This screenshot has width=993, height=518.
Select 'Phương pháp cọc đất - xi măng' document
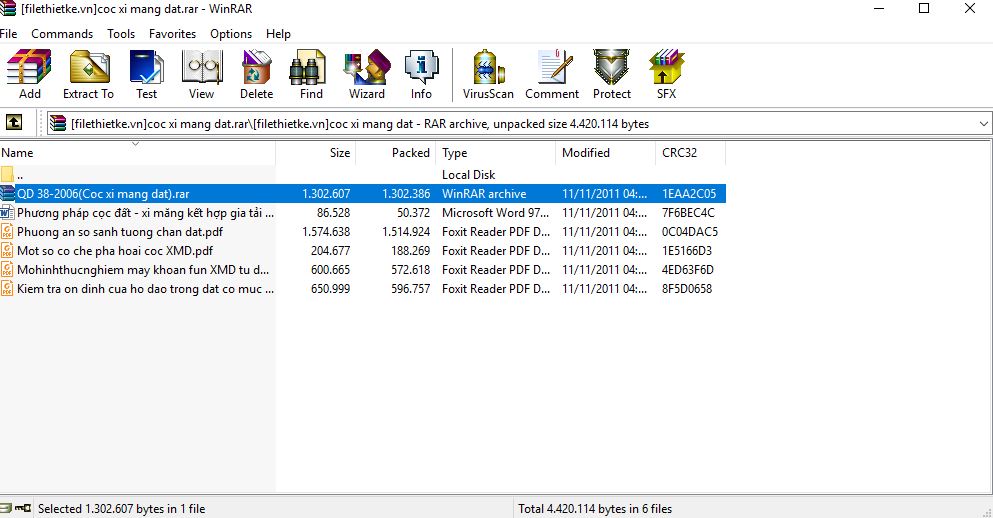[146, 213]
